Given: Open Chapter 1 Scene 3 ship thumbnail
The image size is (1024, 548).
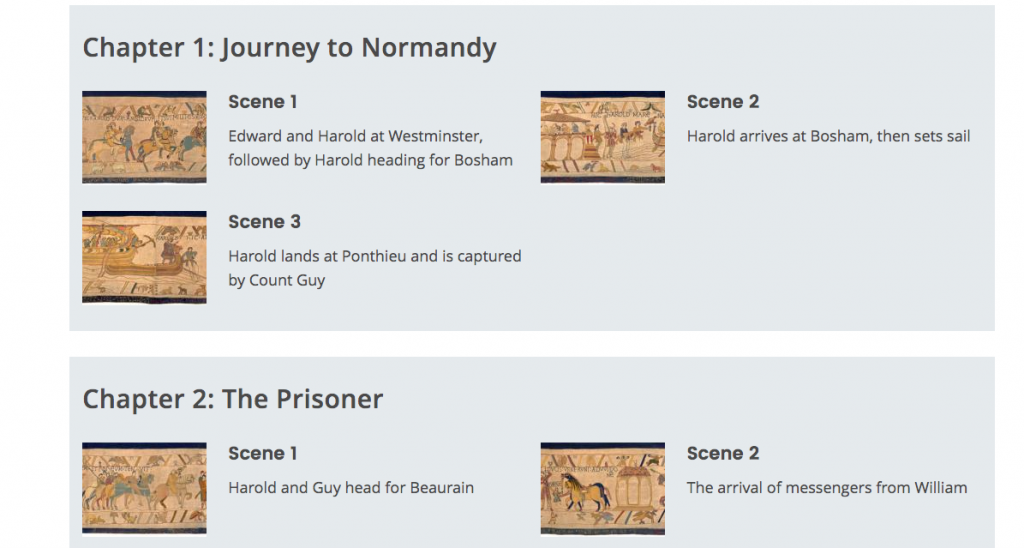Looking at the screenshot, I should pos(144,257).
